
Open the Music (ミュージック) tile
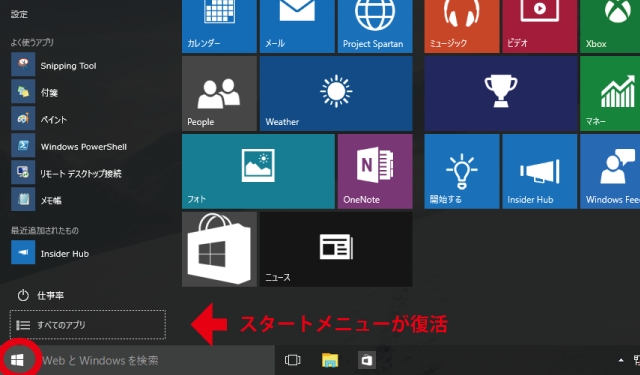(x=462, y=26)
